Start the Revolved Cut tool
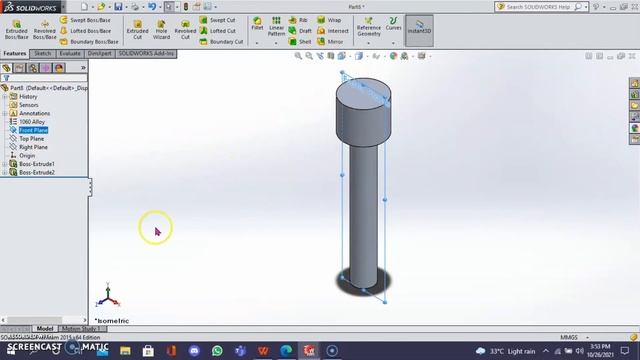The width and height of the screenshot is (640, 360). 185,29
